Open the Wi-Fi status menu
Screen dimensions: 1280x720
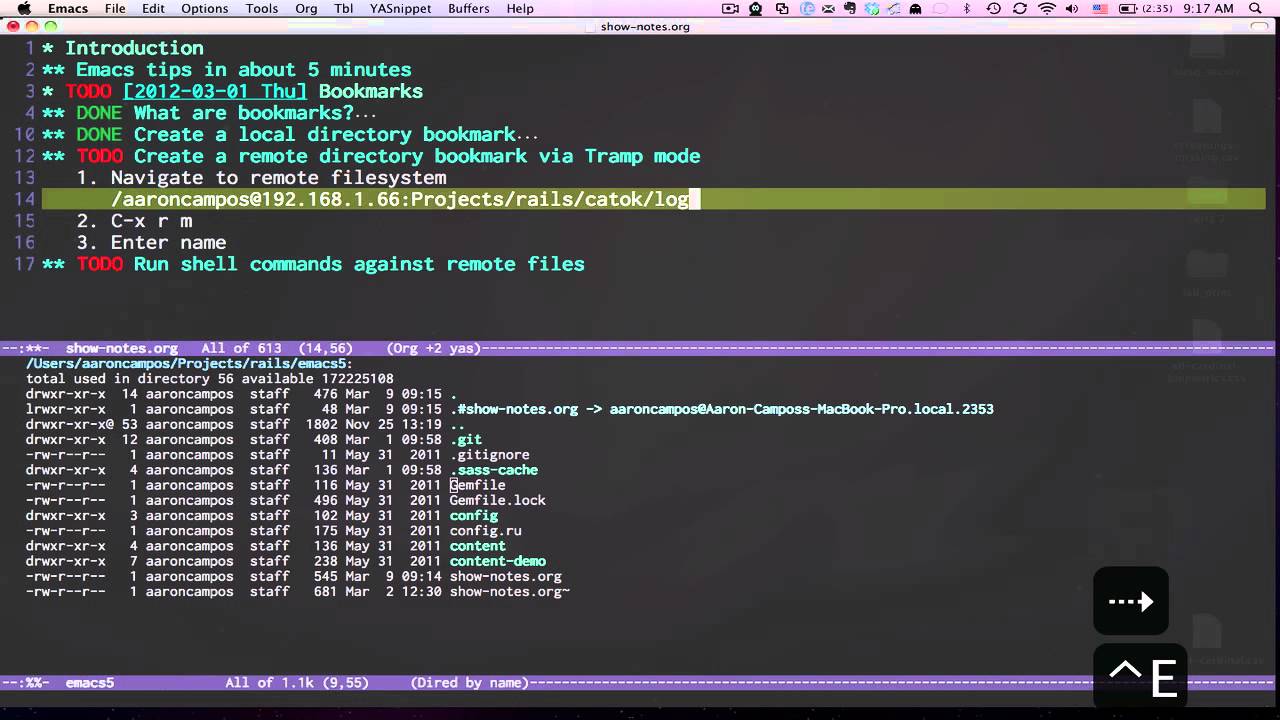(x=1047, y=8)
